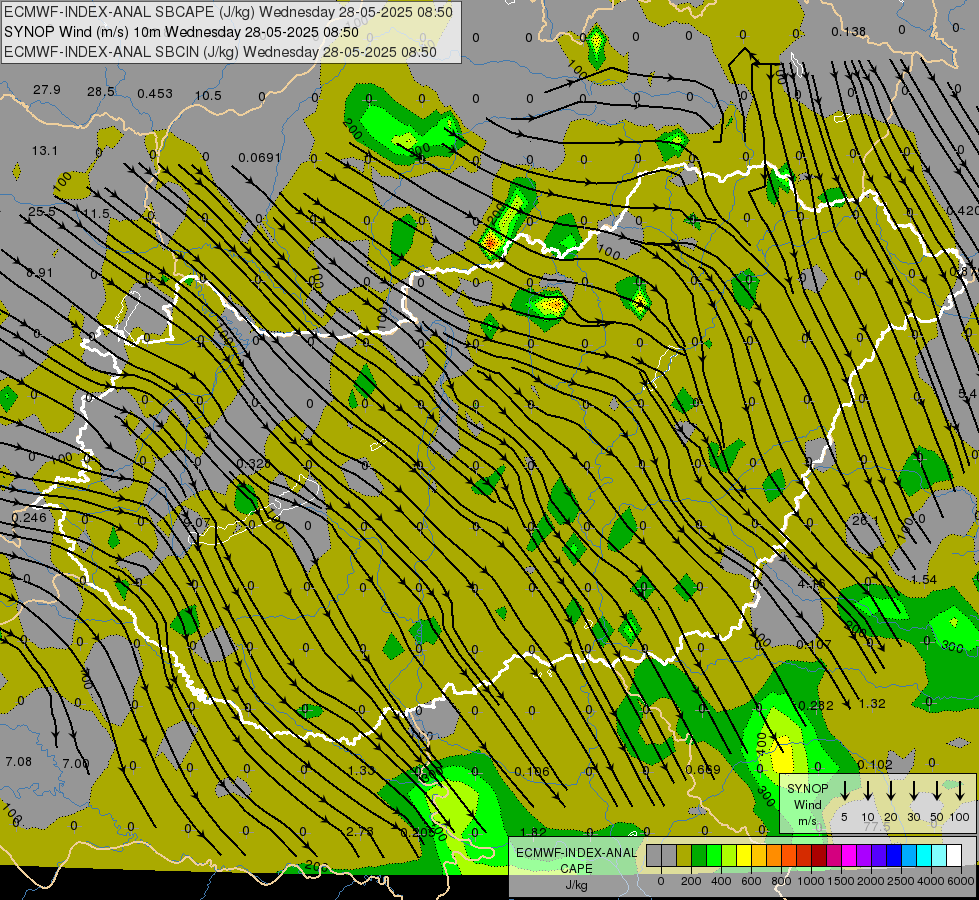Screen dimensions: 979x900
Task: Click the 'ECMWF-INDEX-ANAL CAPE' legend label
Action: pos(576,860)
